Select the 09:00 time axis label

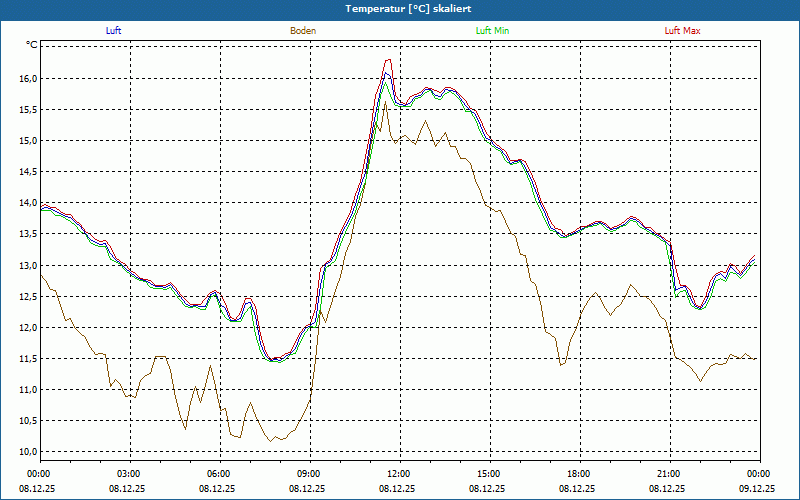[x=309, y=474]
